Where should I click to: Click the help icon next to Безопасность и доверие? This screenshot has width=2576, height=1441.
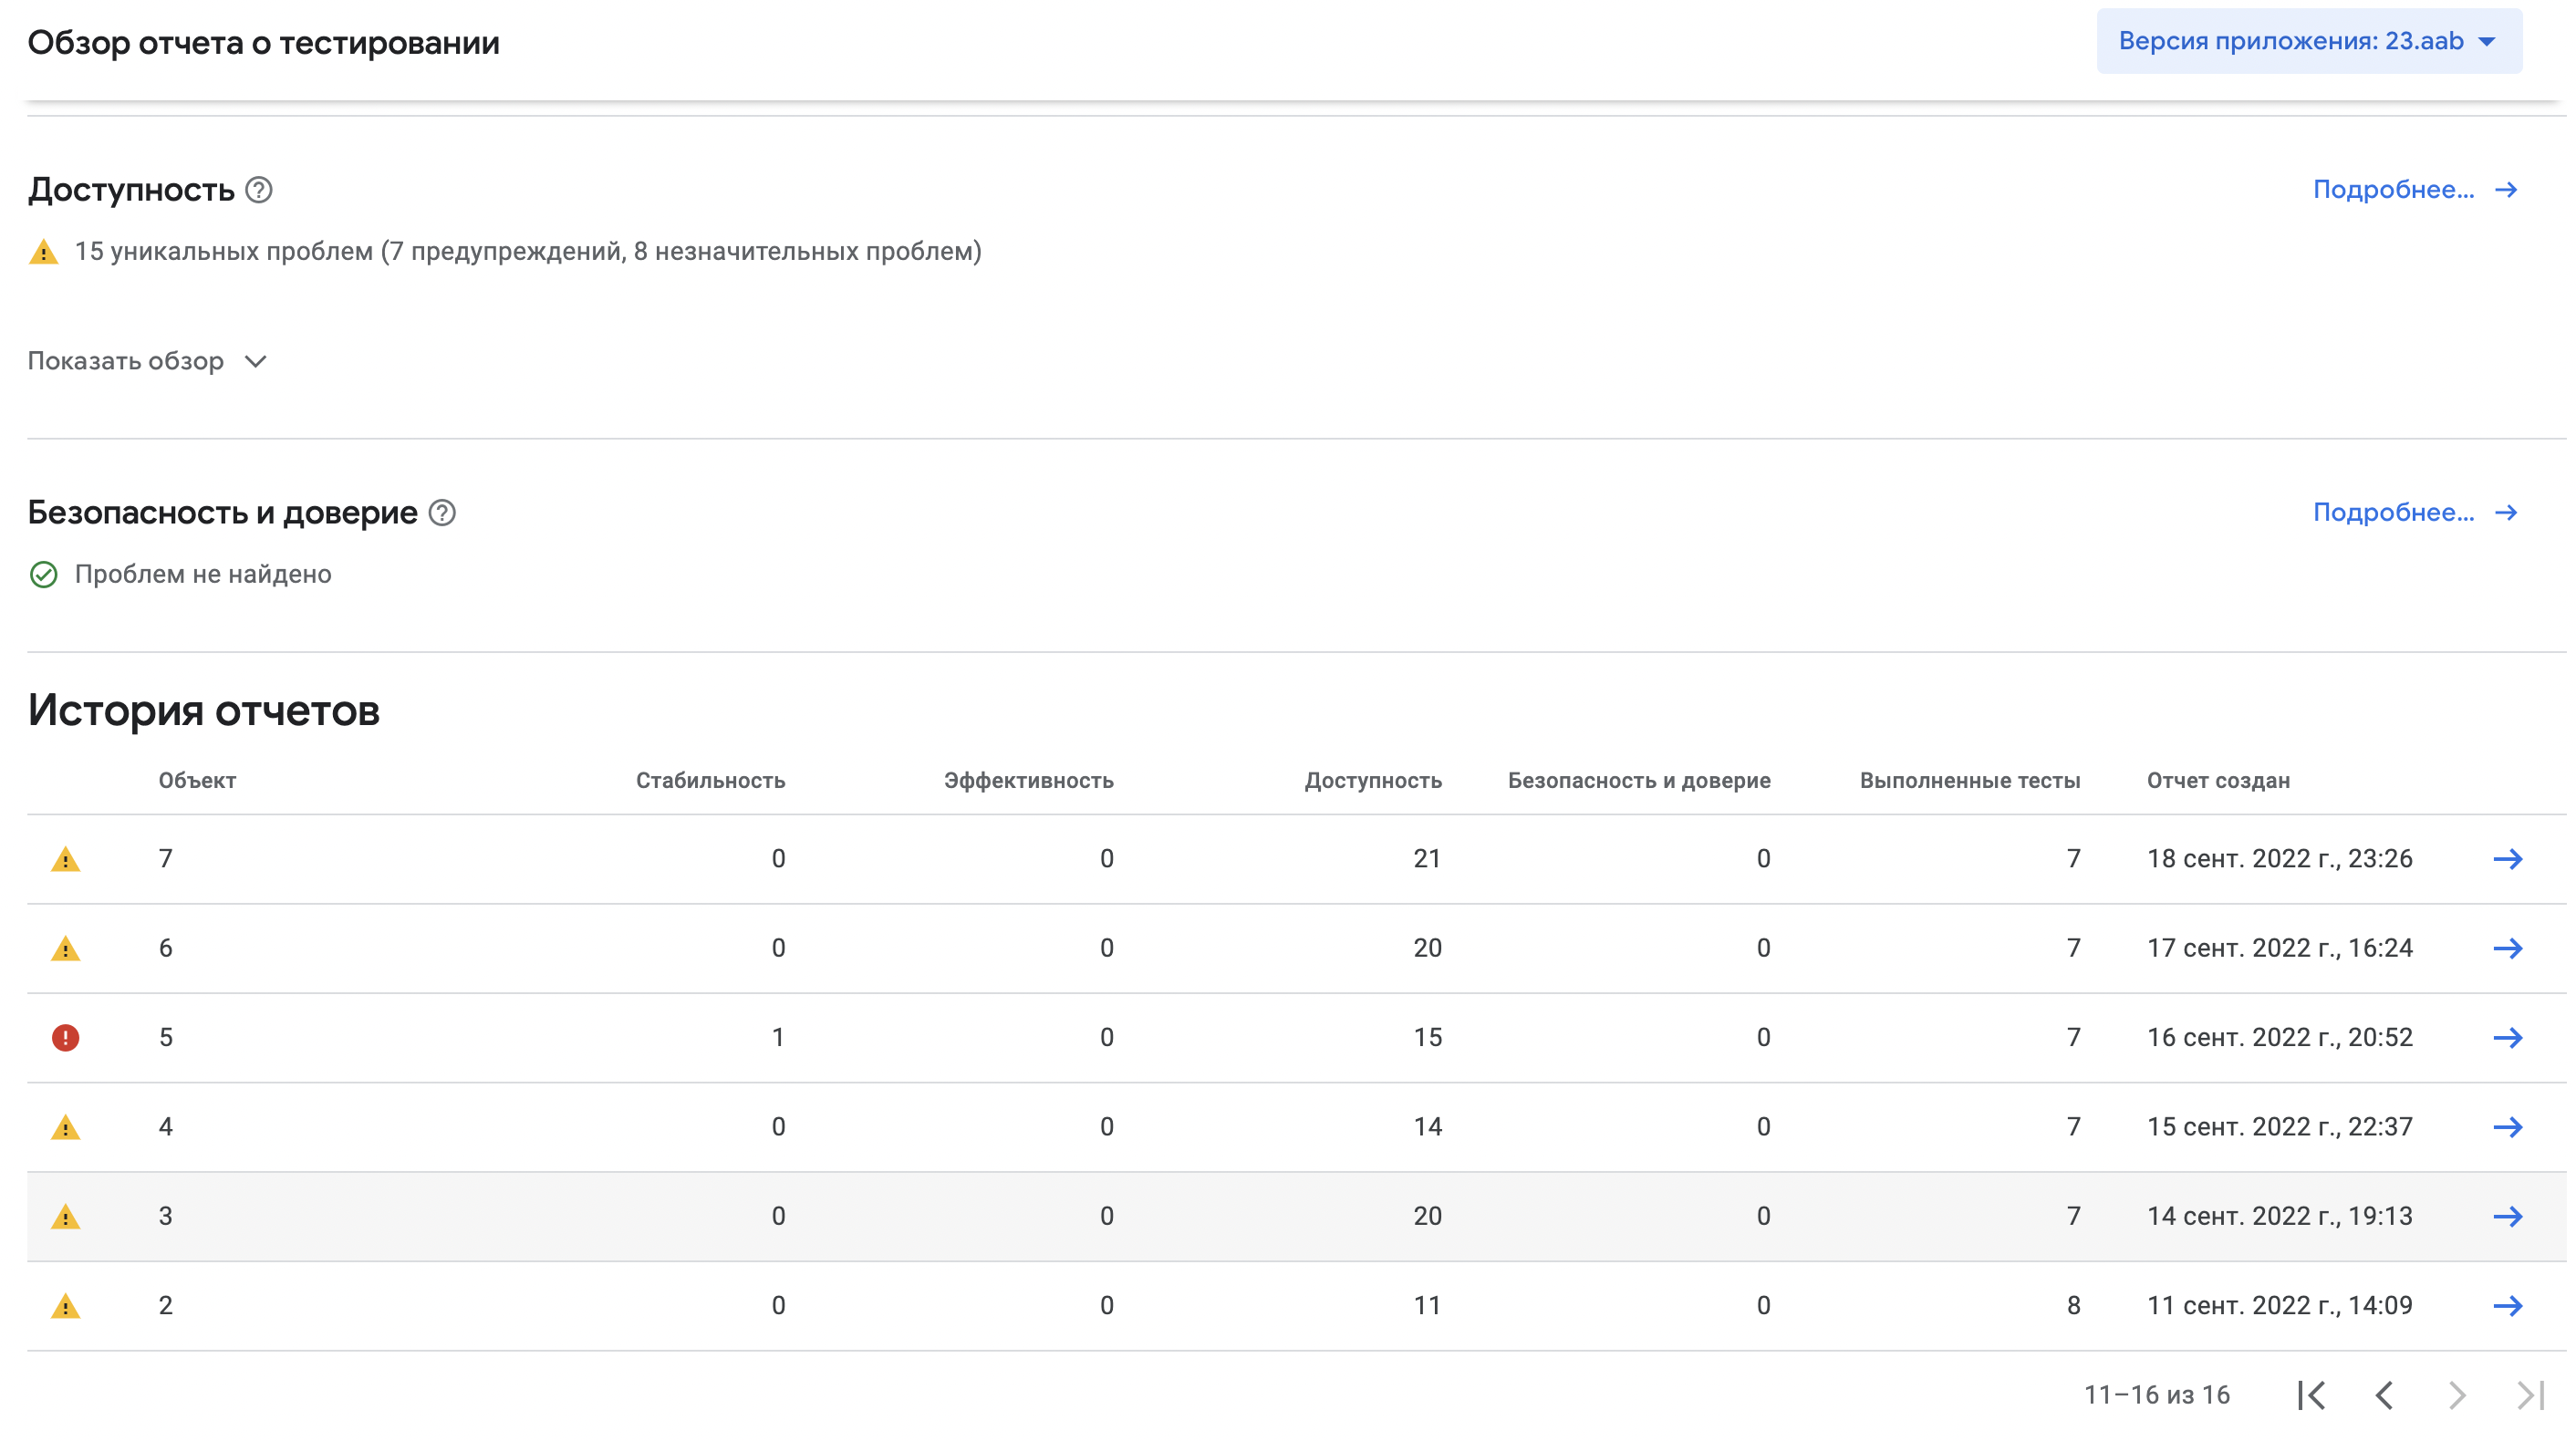tap(442, 513)
